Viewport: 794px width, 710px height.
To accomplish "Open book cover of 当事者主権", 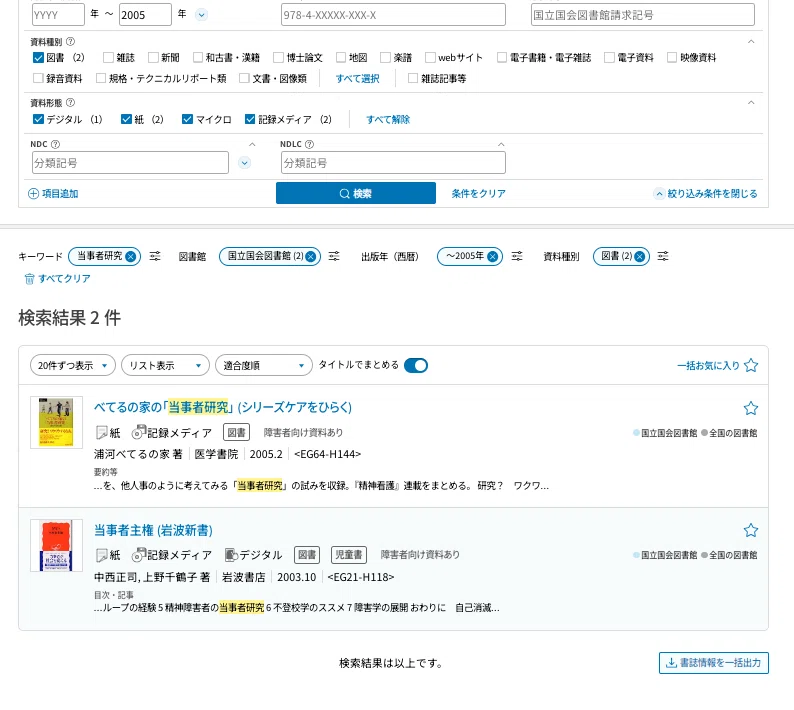I will pyautogui.click(x=56, y=545).
